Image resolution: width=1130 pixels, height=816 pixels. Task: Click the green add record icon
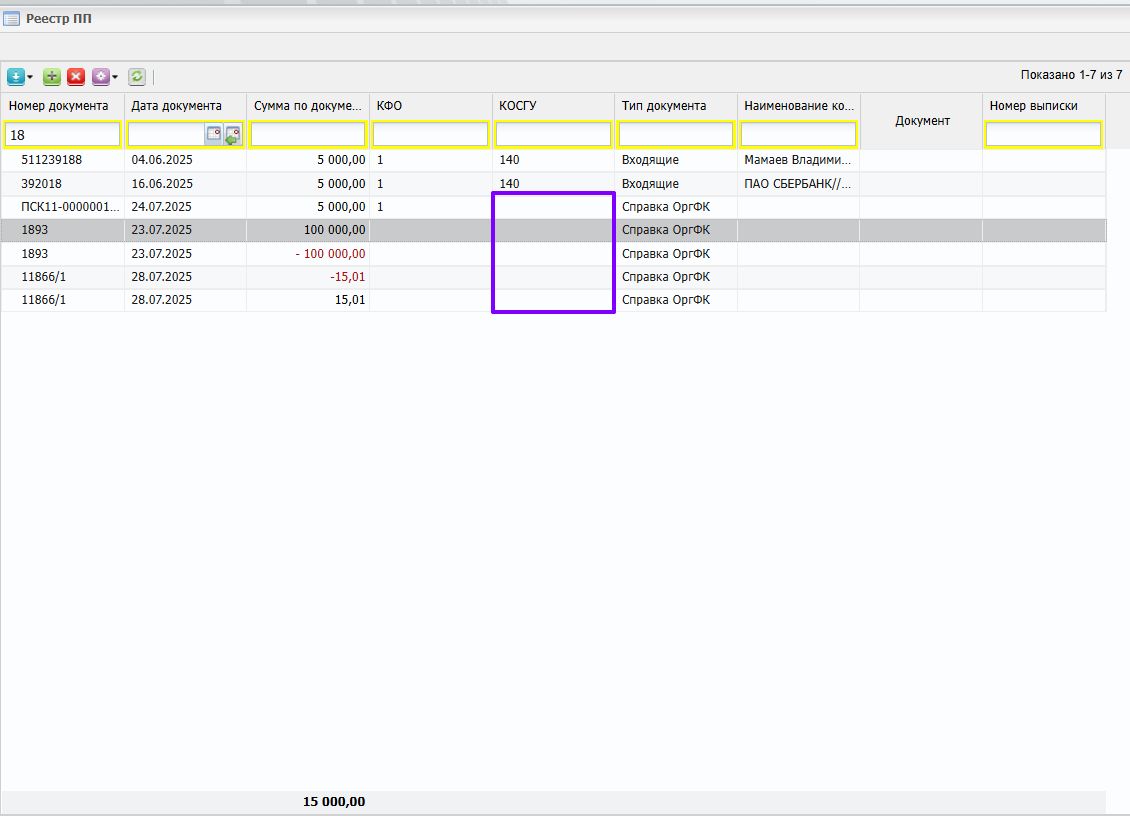tap(52, 76)
